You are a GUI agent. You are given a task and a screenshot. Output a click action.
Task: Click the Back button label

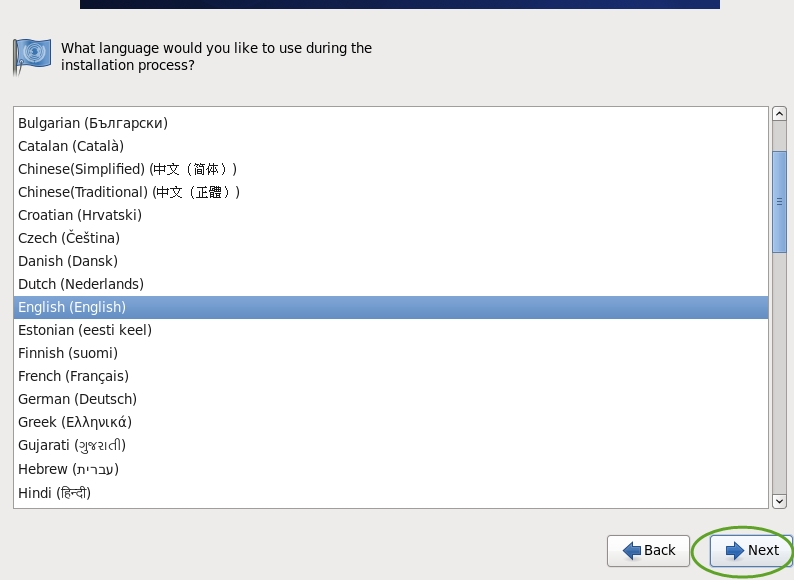[x=659, y=551]
